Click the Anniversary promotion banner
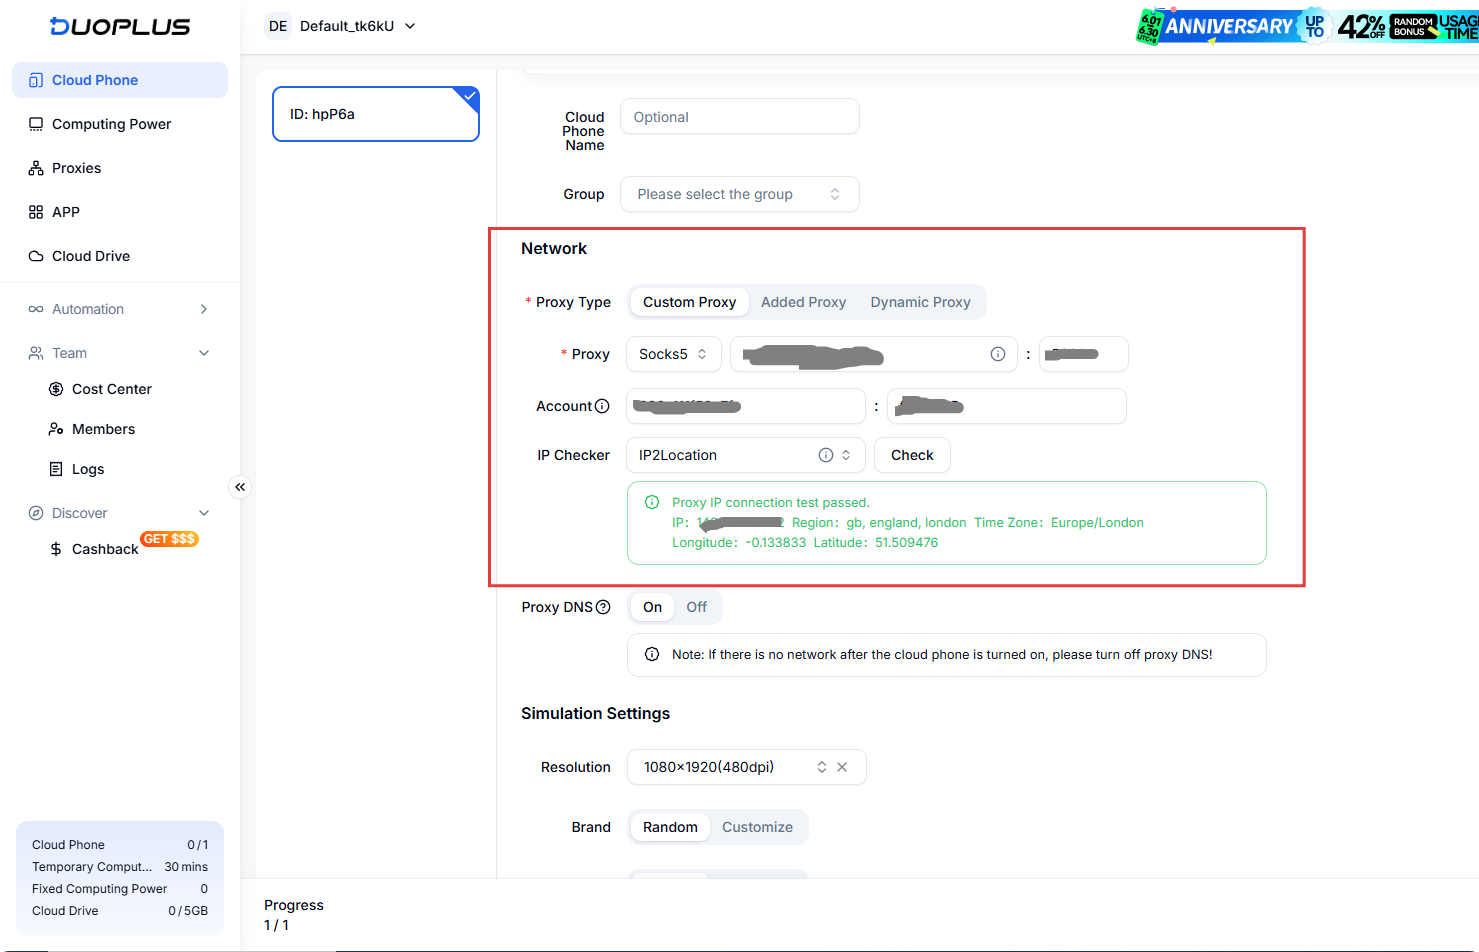Screen dimensions: 1479x952 click(1306, 26)
